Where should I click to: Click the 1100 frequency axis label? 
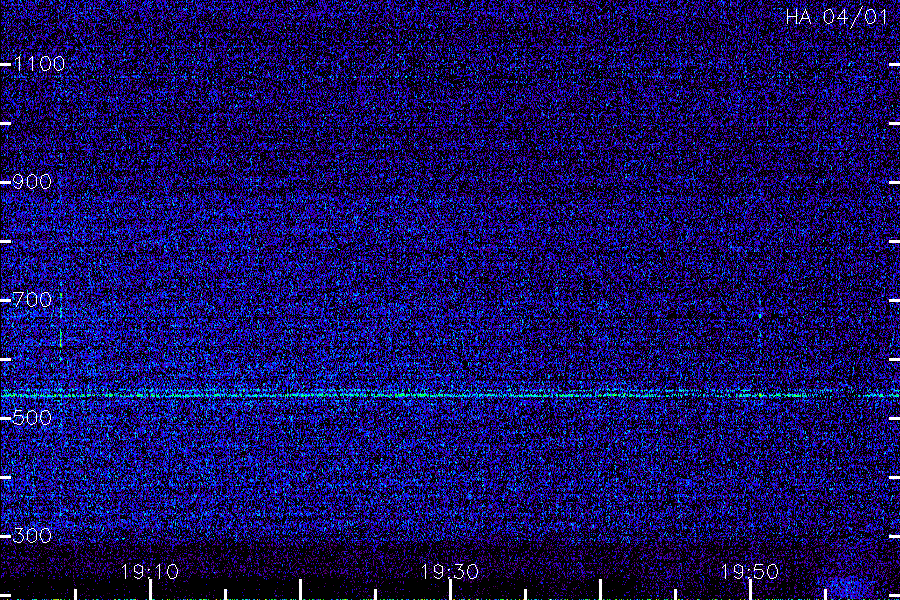coord(39,64)
